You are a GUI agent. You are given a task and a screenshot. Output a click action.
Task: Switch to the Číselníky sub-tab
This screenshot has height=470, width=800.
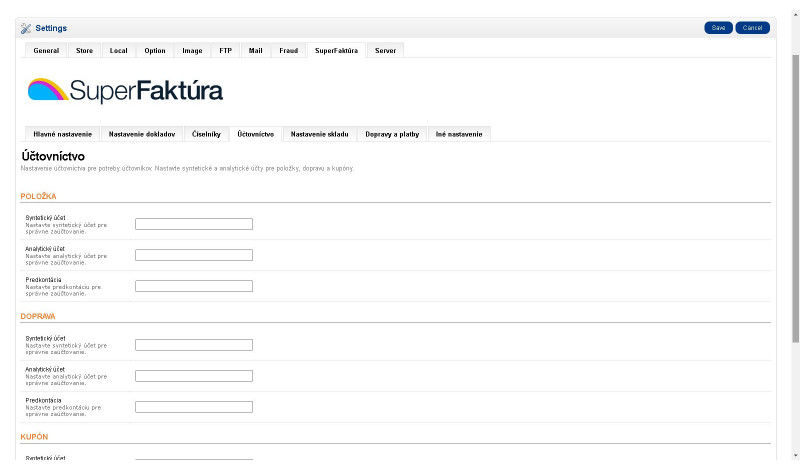206,134
